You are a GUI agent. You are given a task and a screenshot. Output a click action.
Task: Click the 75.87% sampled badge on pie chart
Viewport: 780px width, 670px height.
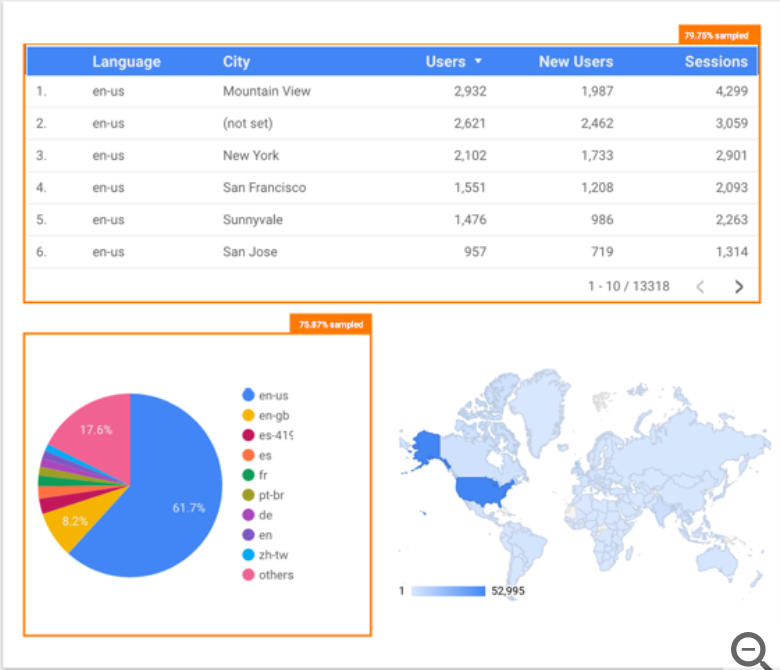(x=331, y=324)
